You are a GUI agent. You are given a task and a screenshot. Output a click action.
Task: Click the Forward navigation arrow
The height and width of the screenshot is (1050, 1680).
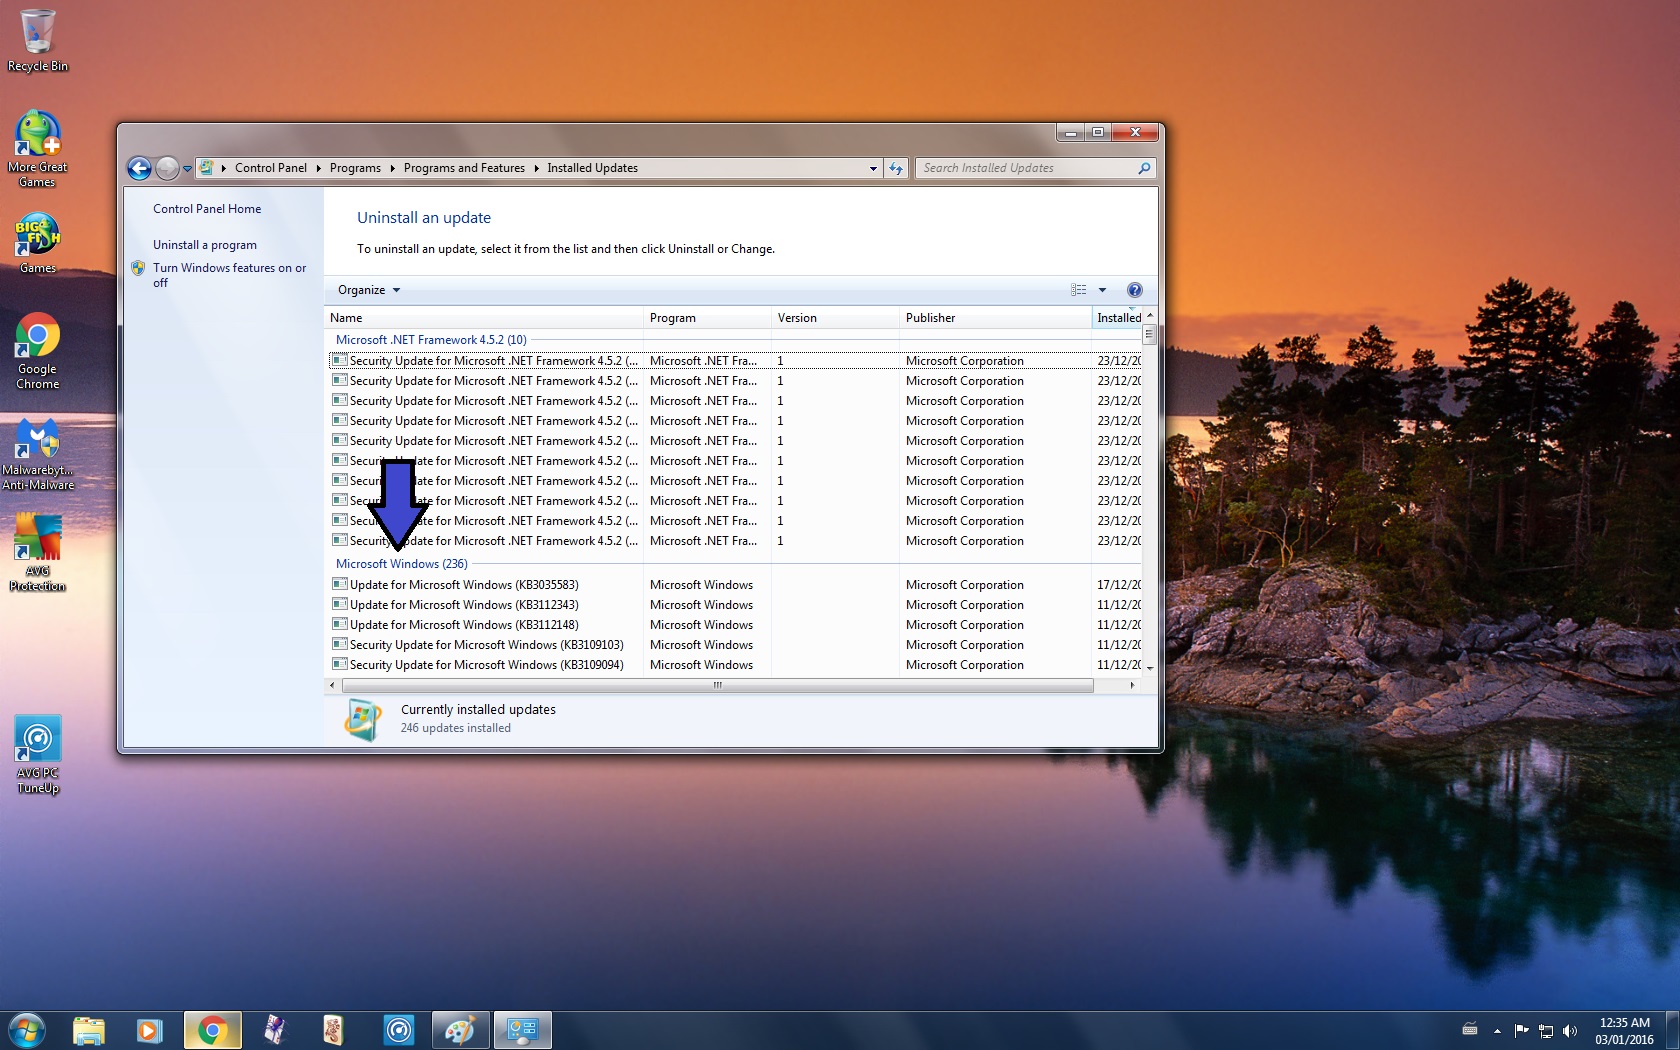[167, 168]
